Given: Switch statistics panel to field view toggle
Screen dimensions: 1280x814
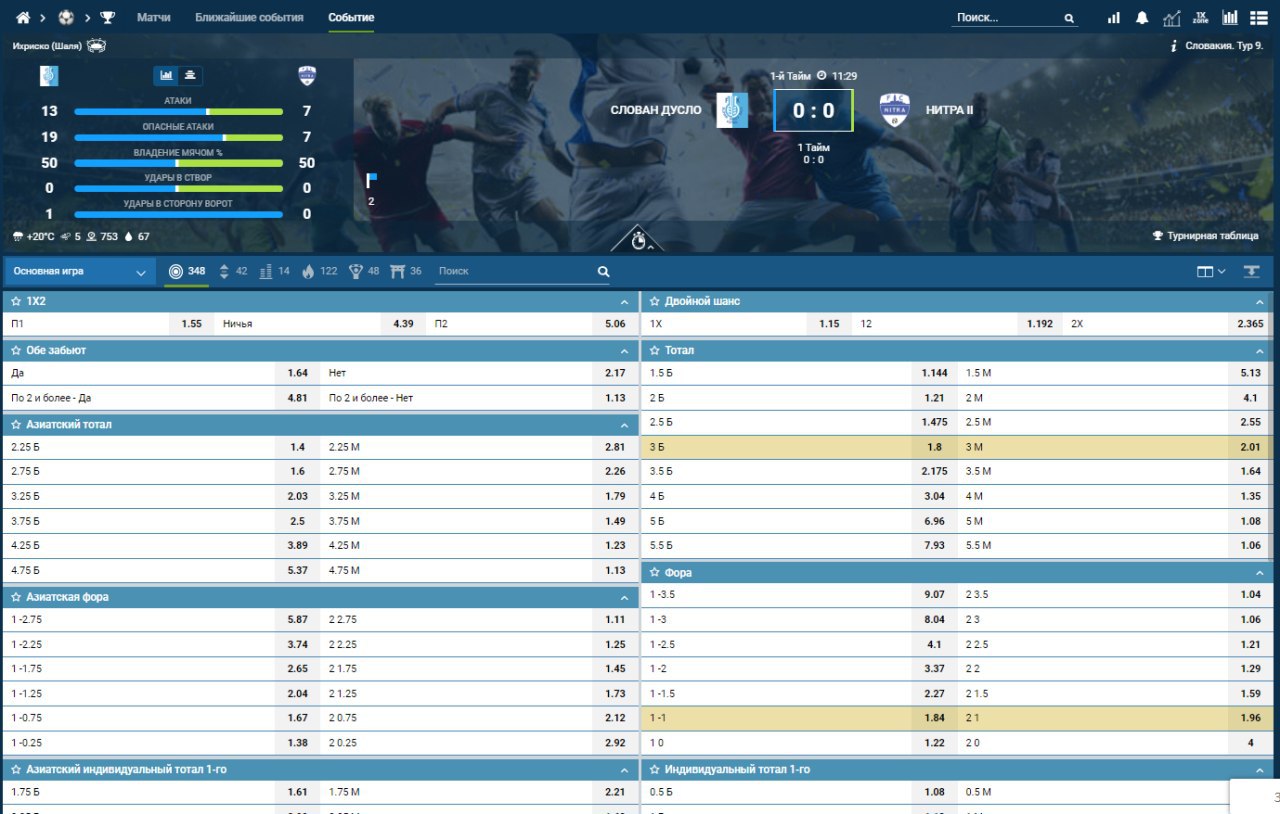Looking at the screenshot, I should click(x=189, y=75).
